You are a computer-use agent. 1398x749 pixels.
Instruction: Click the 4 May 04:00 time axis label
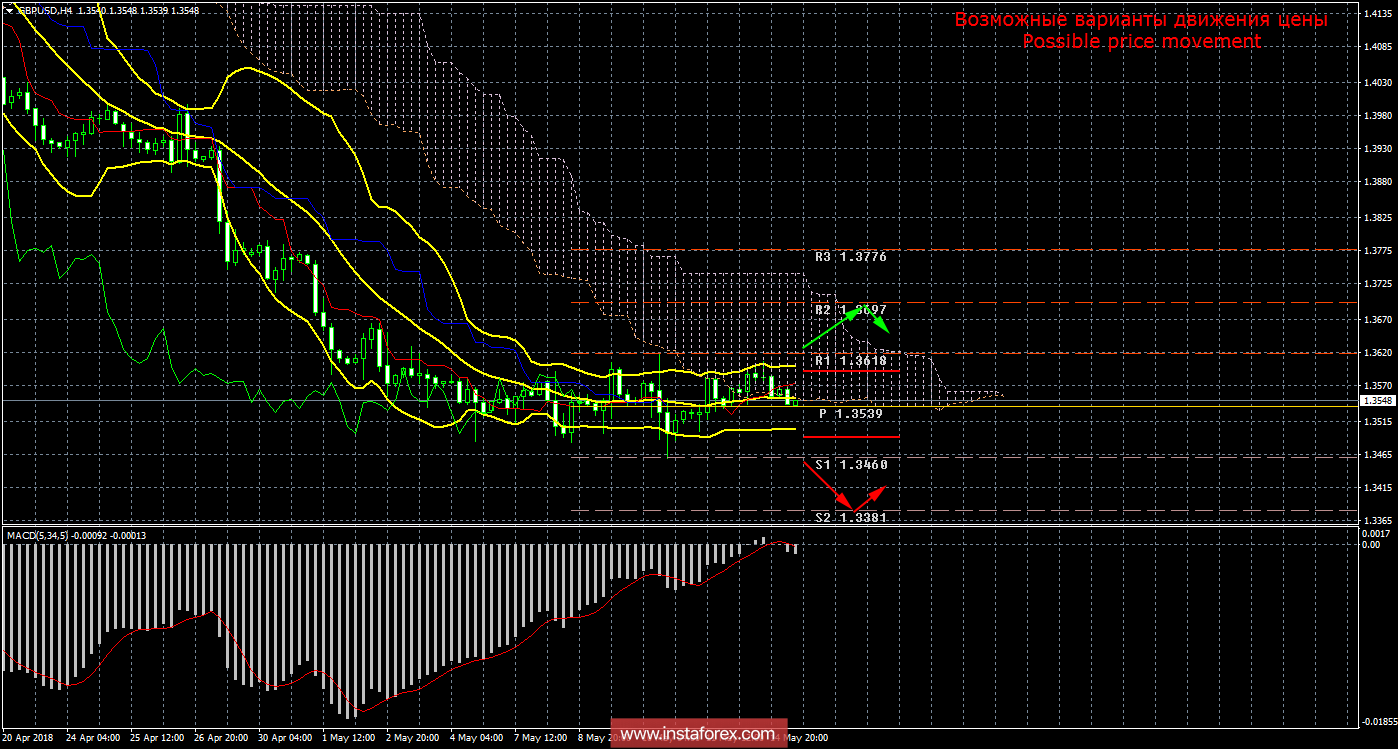(x=477, y=738)
